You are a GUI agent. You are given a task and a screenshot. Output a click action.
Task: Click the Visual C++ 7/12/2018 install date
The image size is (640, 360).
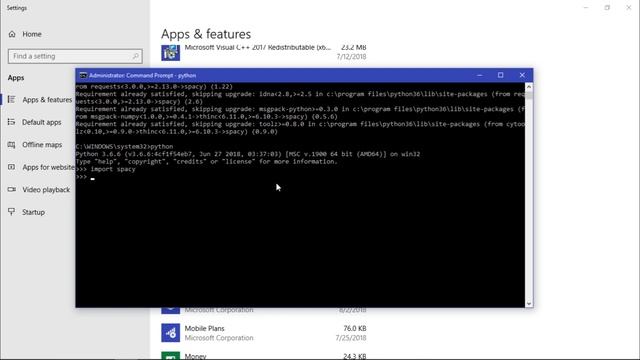click(351, 57)
